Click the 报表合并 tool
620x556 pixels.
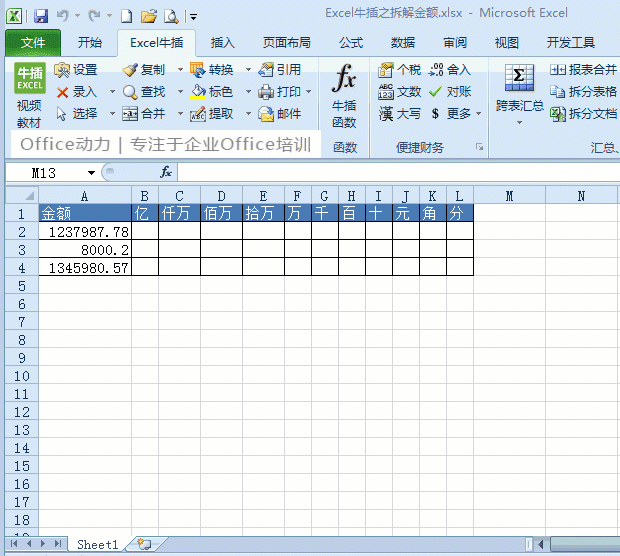[583, 70]
